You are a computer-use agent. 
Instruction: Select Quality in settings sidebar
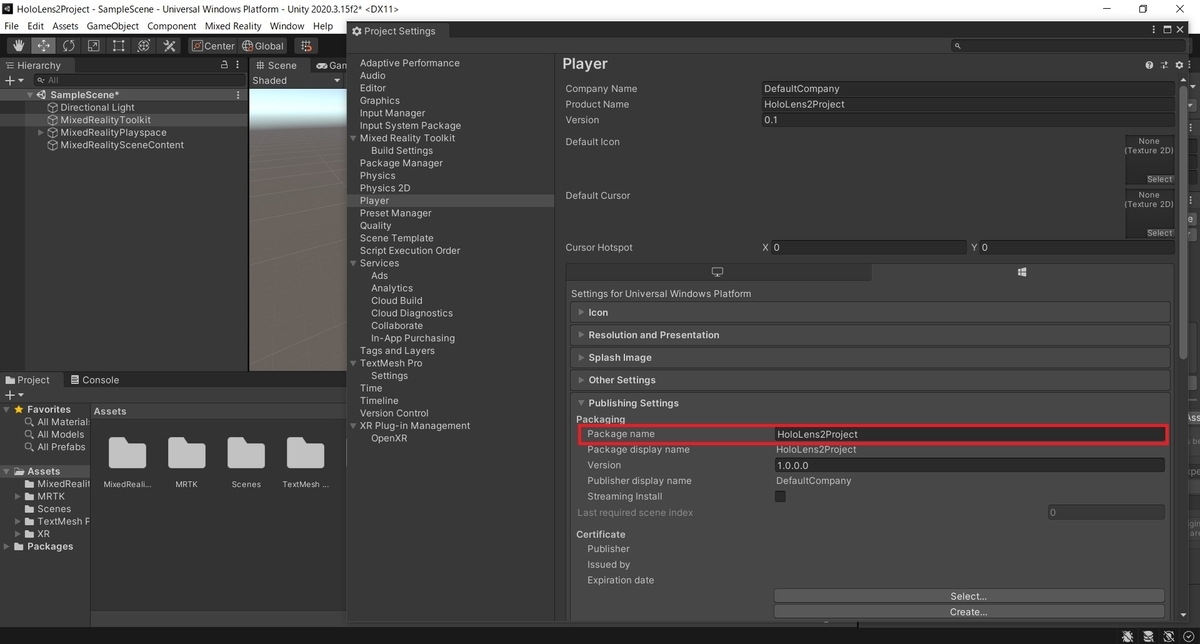[376, 225]
